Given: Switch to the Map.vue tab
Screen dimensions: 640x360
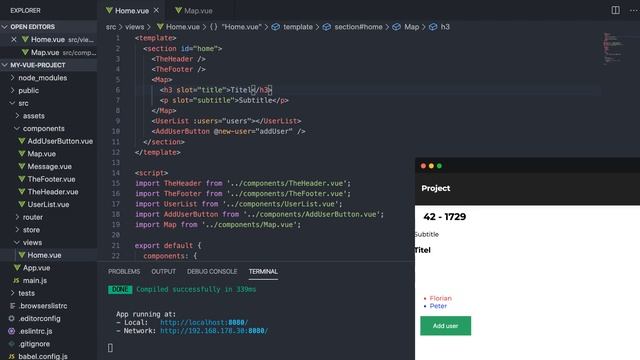Looking at the screenshot, I should 198,11.
